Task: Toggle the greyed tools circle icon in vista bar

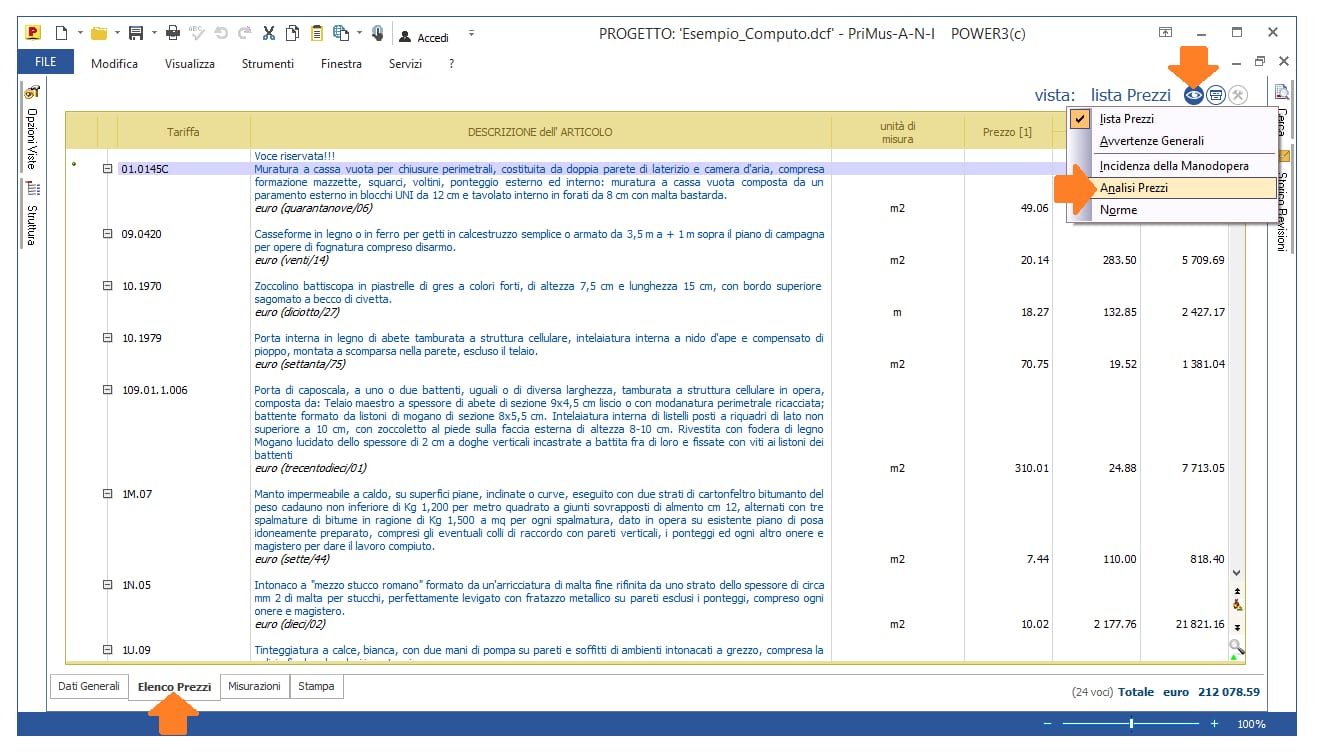Action: [x=1238, y=95]
